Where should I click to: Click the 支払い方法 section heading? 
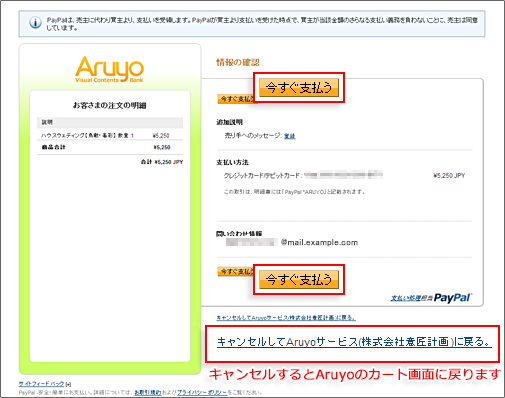point(232,162)
